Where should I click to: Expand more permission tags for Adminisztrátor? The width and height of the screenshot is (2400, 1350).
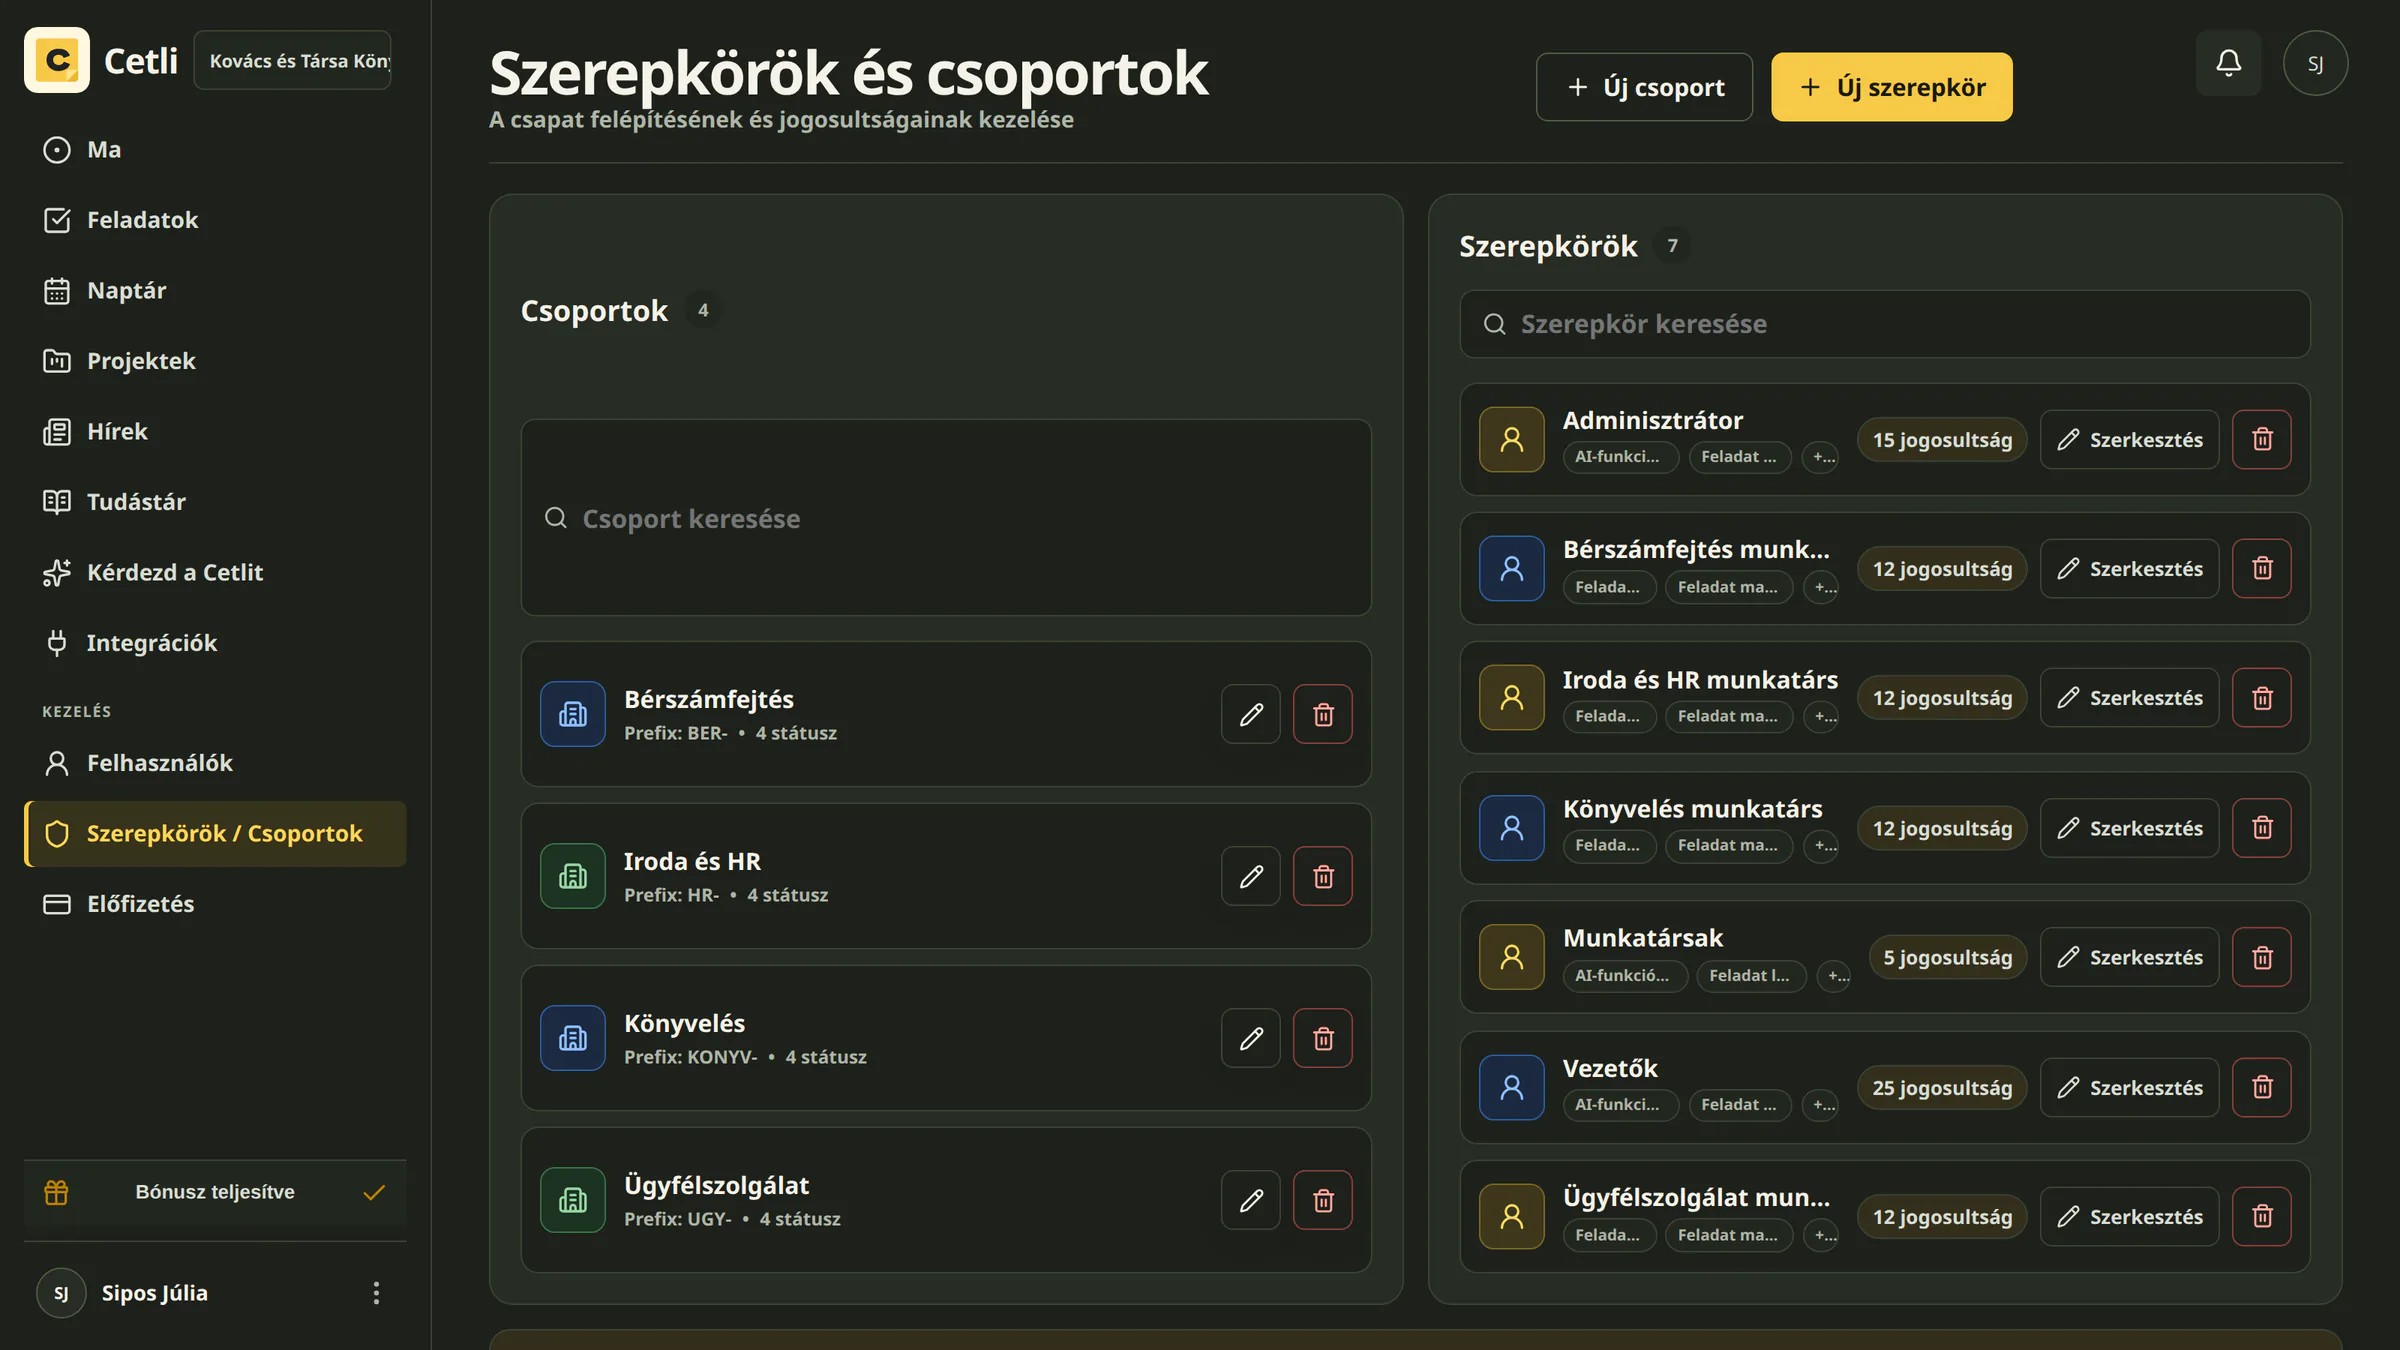tap(1821, 457)
